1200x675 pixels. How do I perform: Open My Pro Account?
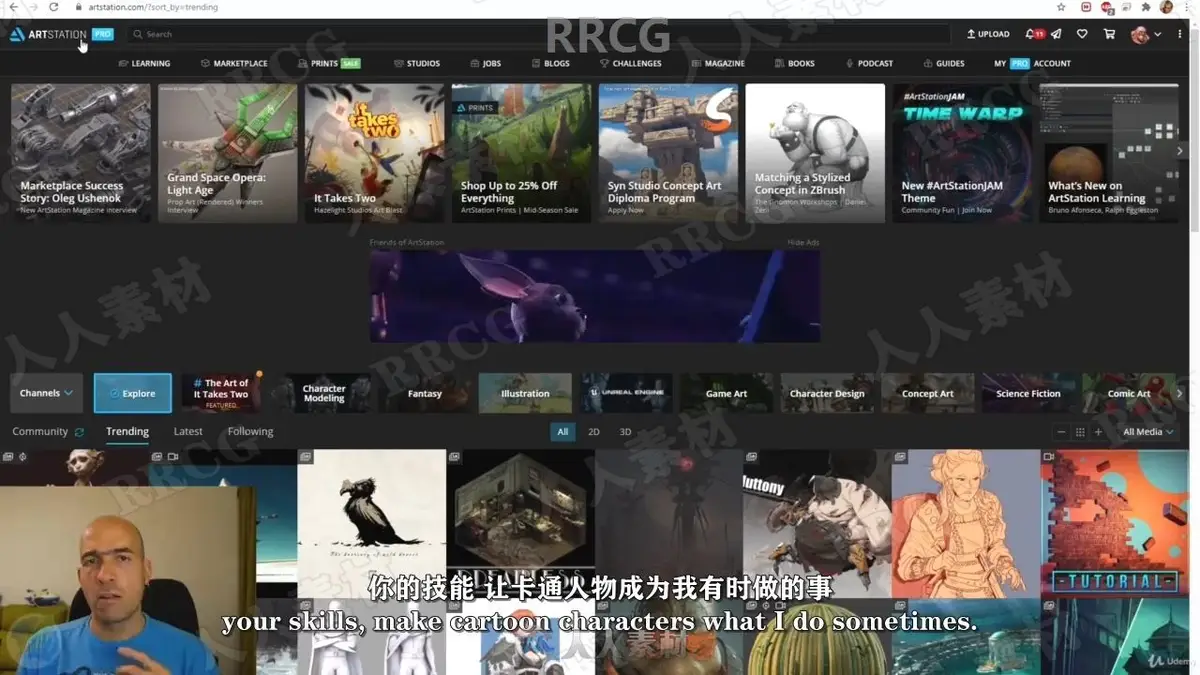click(1032, 63)
